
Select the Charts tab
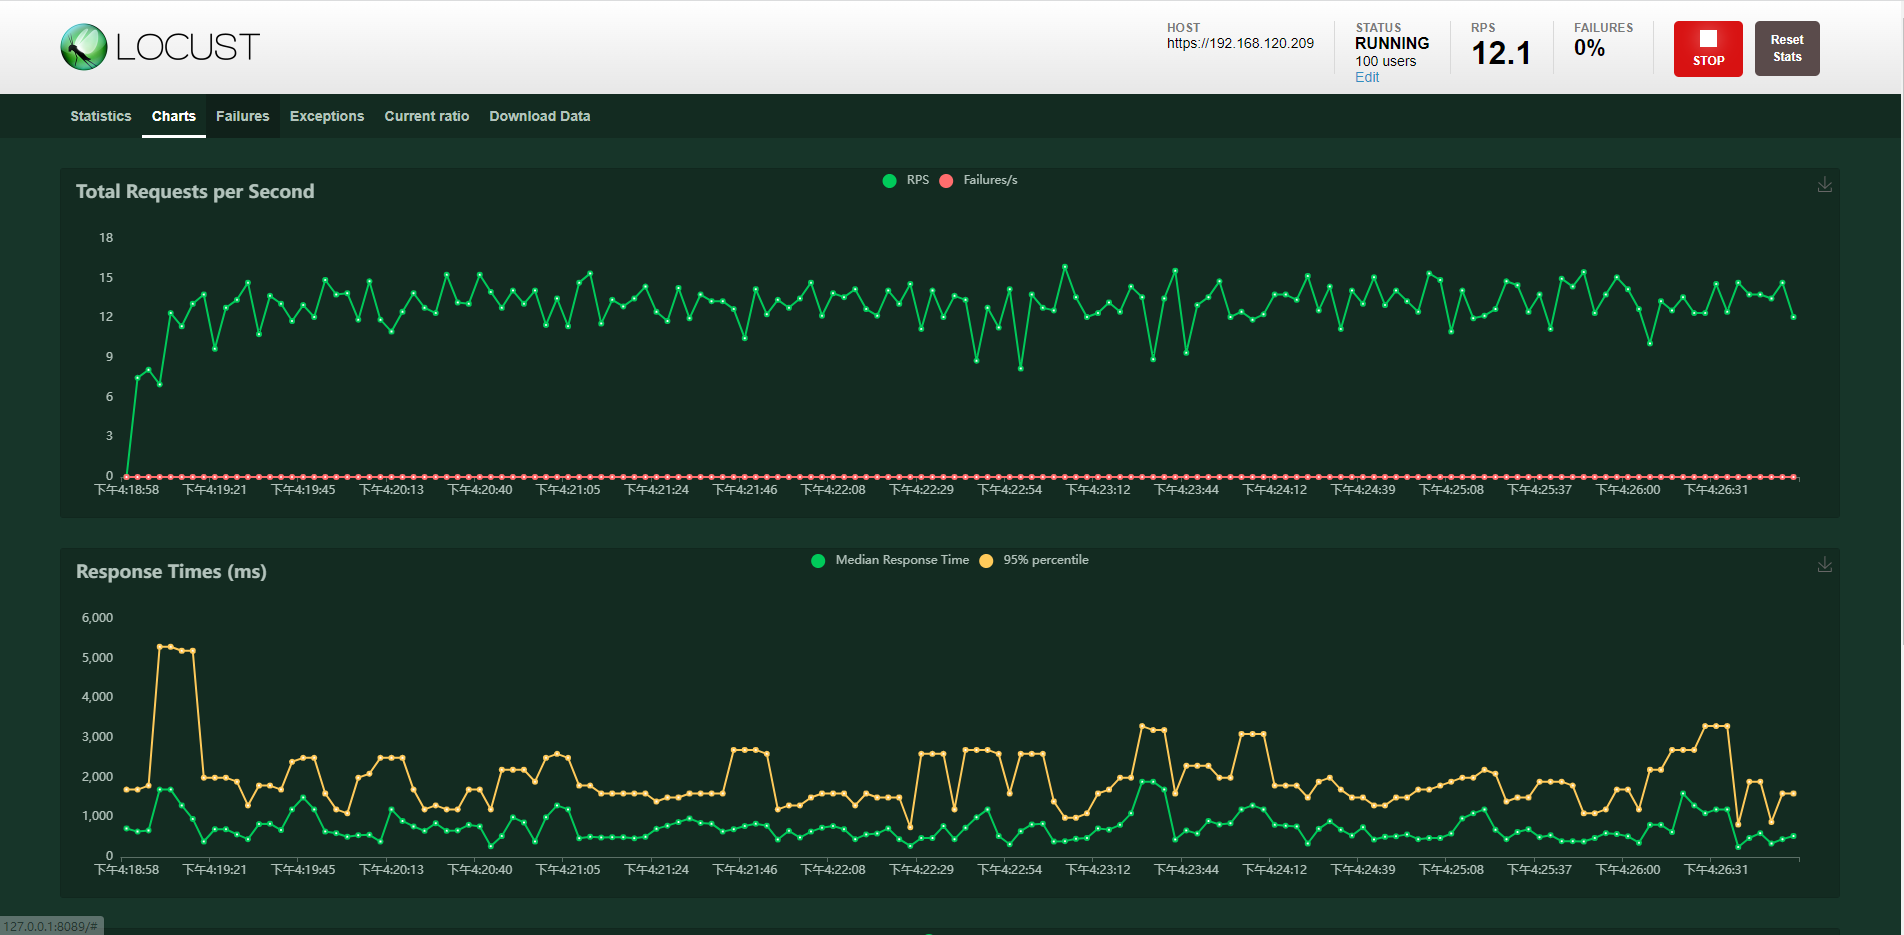click(174, 116)
